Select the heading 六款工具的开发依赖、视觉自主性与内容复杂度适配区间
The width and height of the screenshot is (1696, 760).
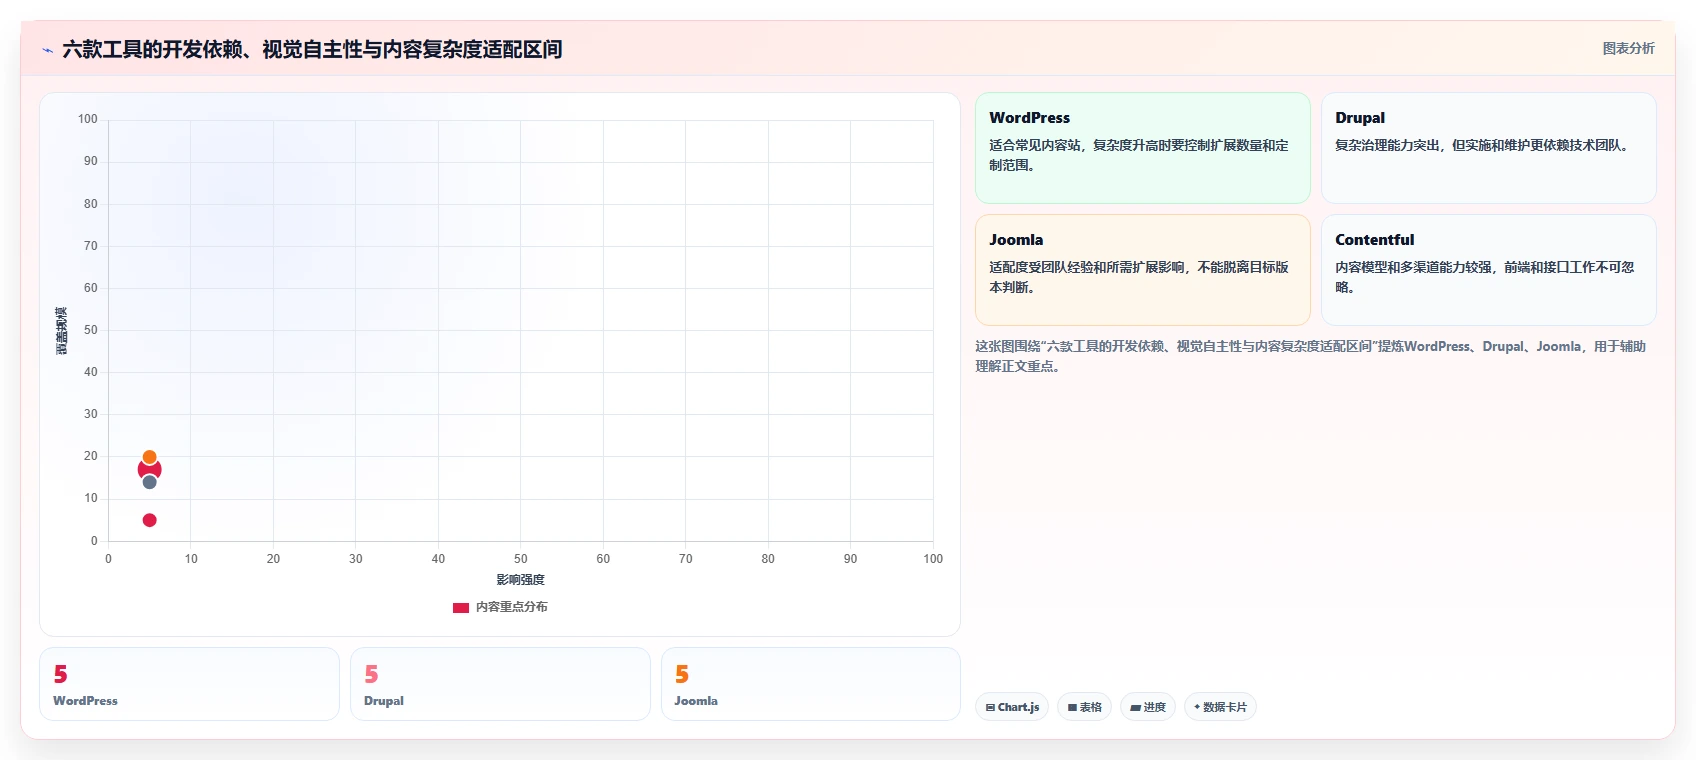click(312, 49)
